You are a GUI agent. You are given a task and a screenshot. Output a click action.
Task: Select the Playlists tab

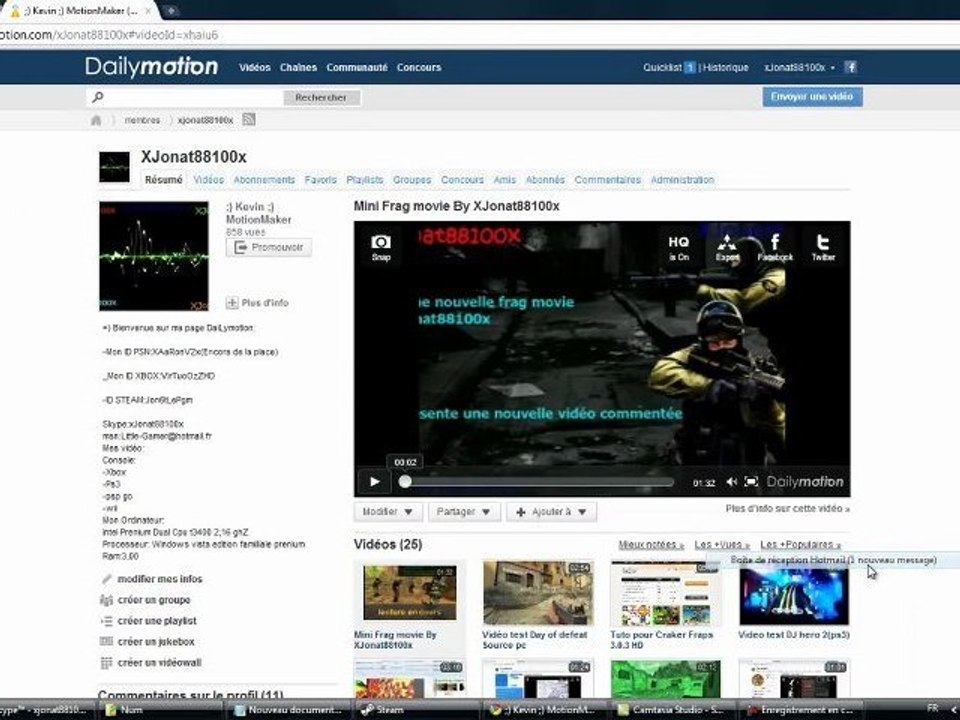coord(364,179)
